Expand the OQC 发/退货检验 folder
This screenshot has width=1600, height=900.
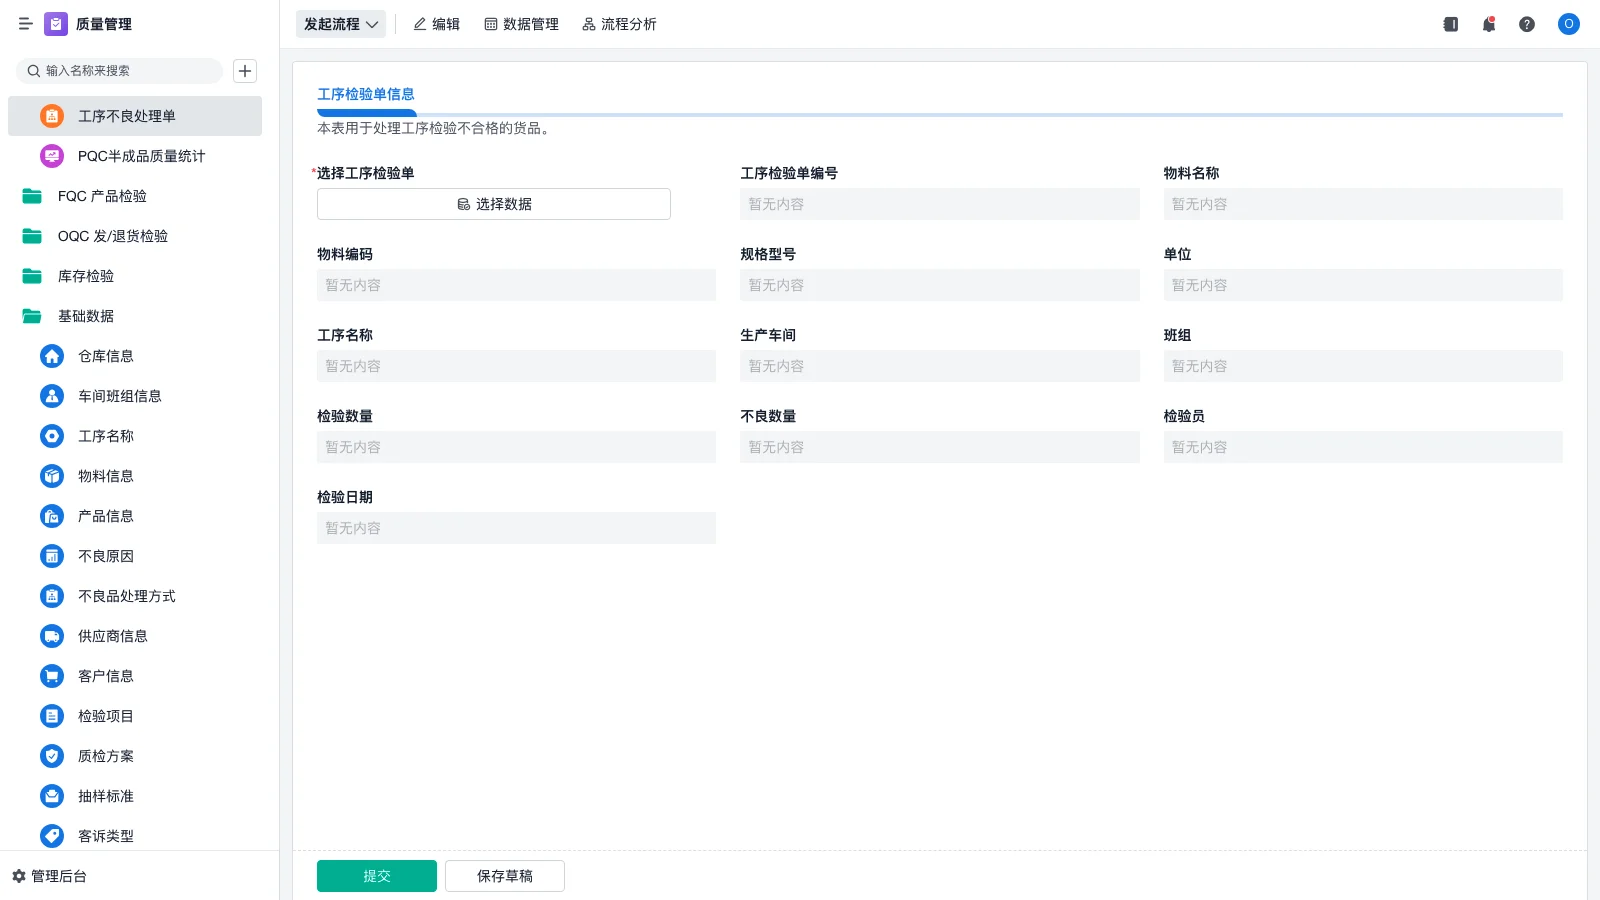pos(111,236)
